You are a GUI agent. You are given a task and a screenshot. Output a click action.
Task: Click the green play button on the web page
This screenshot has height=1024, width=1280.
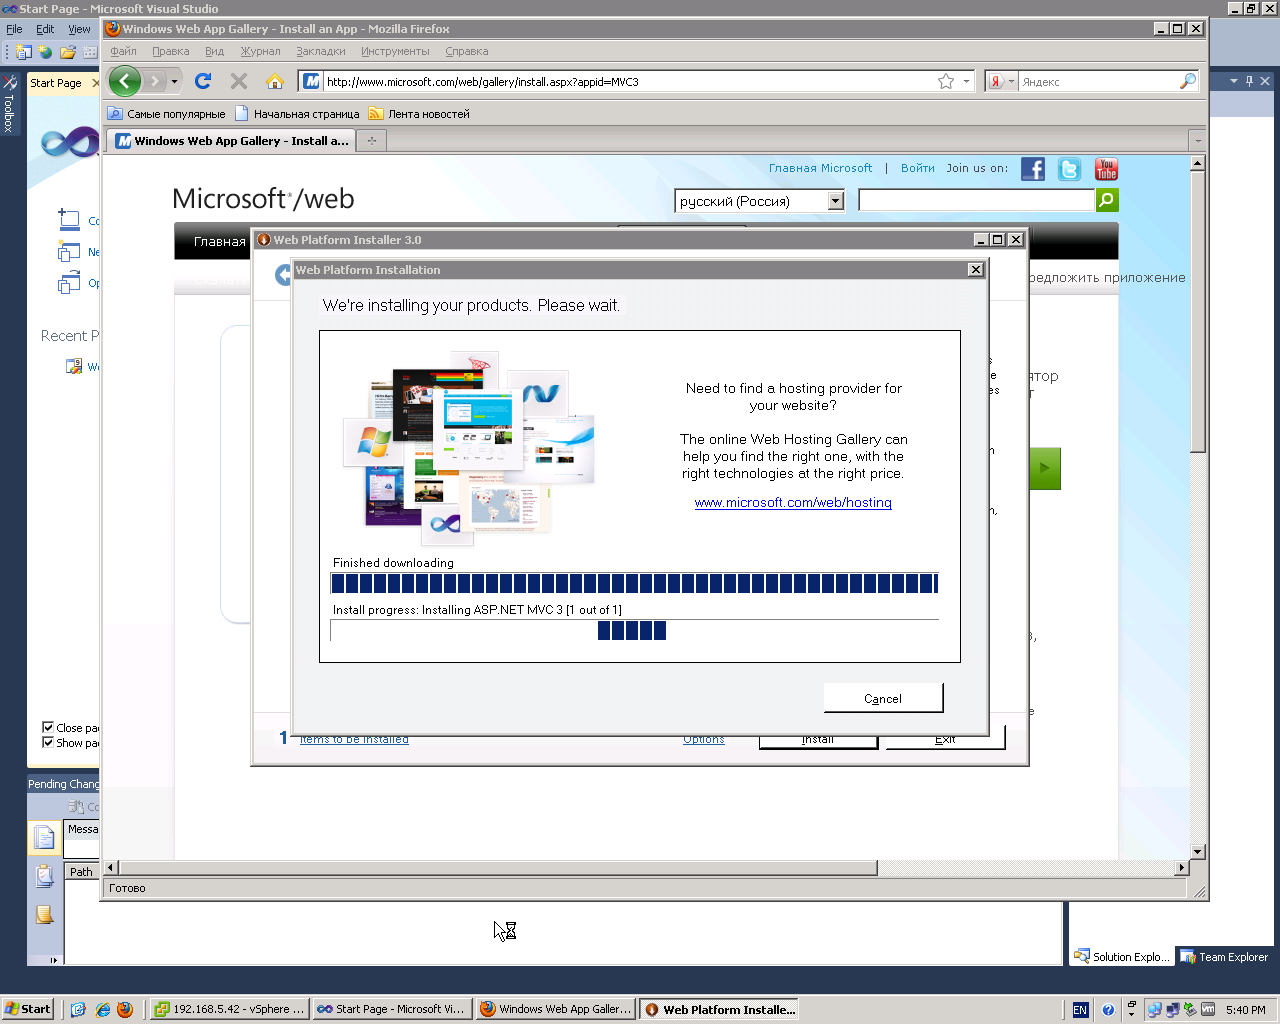1045,468
